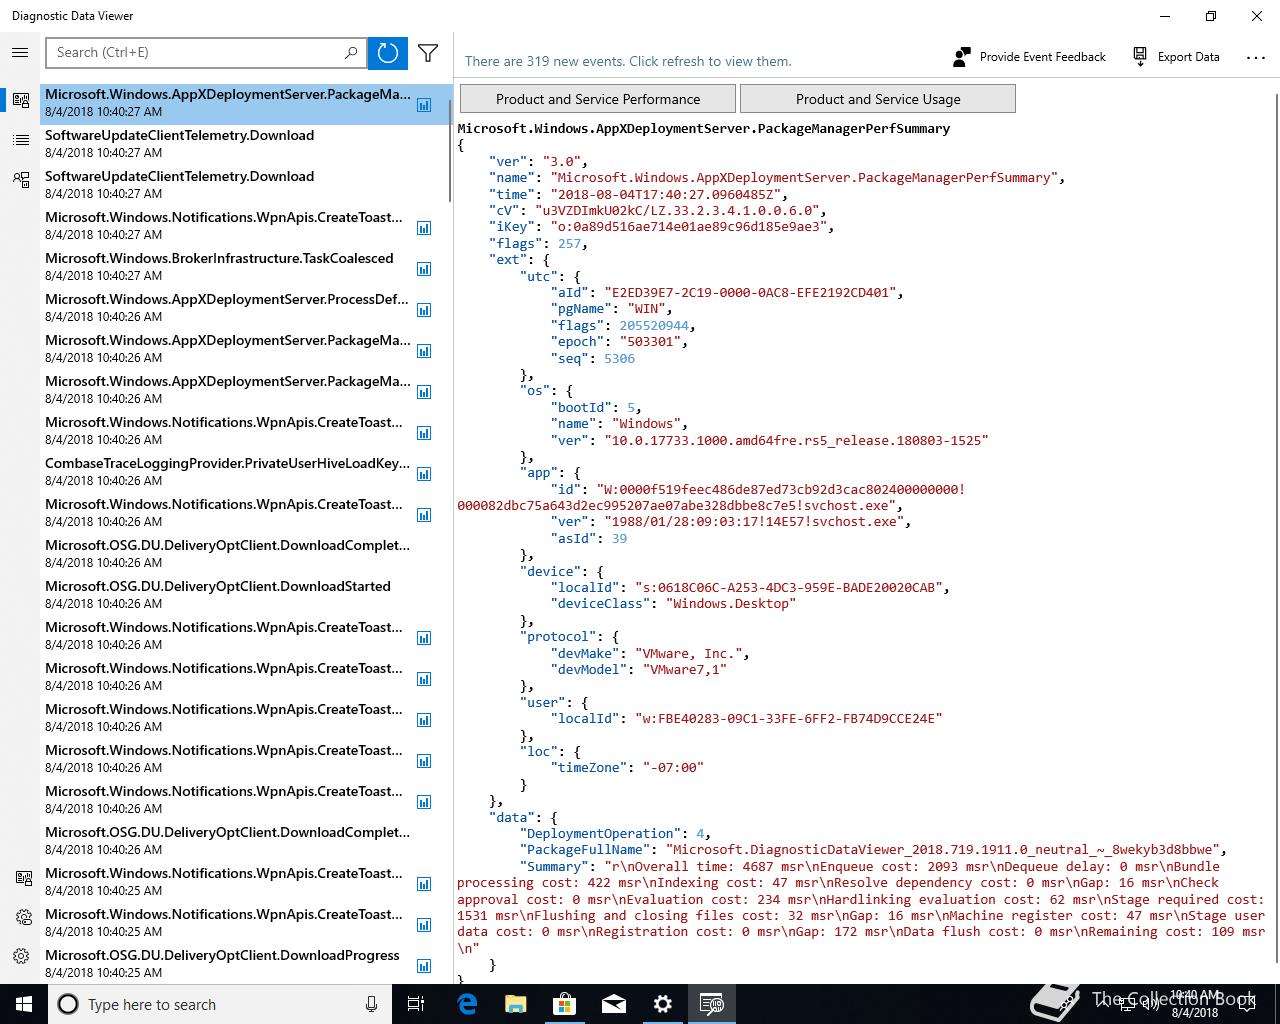Image resolution: width=1280 pixels, height=1024 pixels.
Task: Click taskbar 'Type here to search' box
Action: click(x=220, y=1004)
